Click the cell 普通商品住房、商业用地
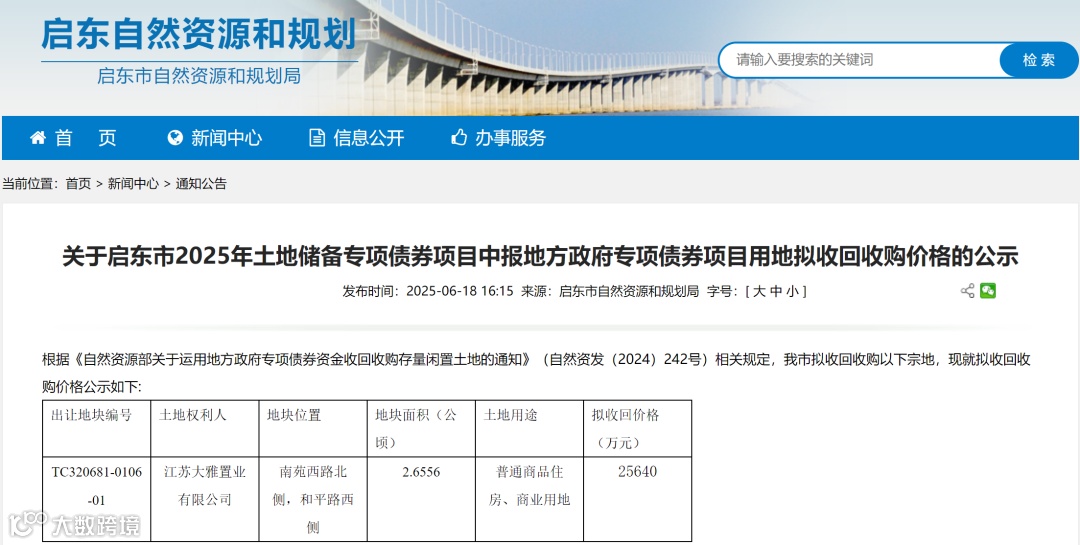Screen dimensions: 1080x545 529,486
